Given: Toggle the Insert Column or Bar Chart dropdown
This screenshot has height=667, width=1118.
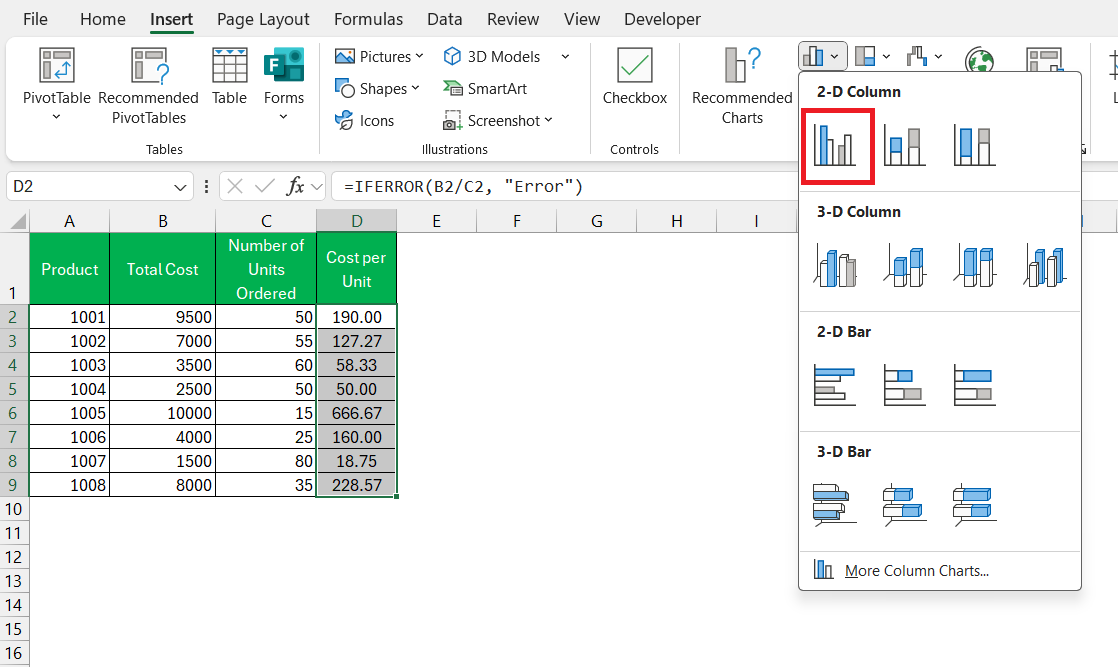Looking at the screenshot, I should coord(822,56).
